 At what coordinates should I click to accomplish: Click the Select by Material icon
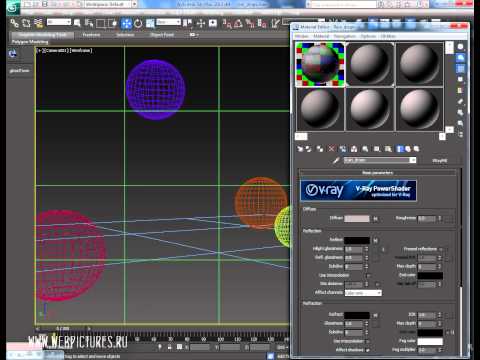[461, 123]
